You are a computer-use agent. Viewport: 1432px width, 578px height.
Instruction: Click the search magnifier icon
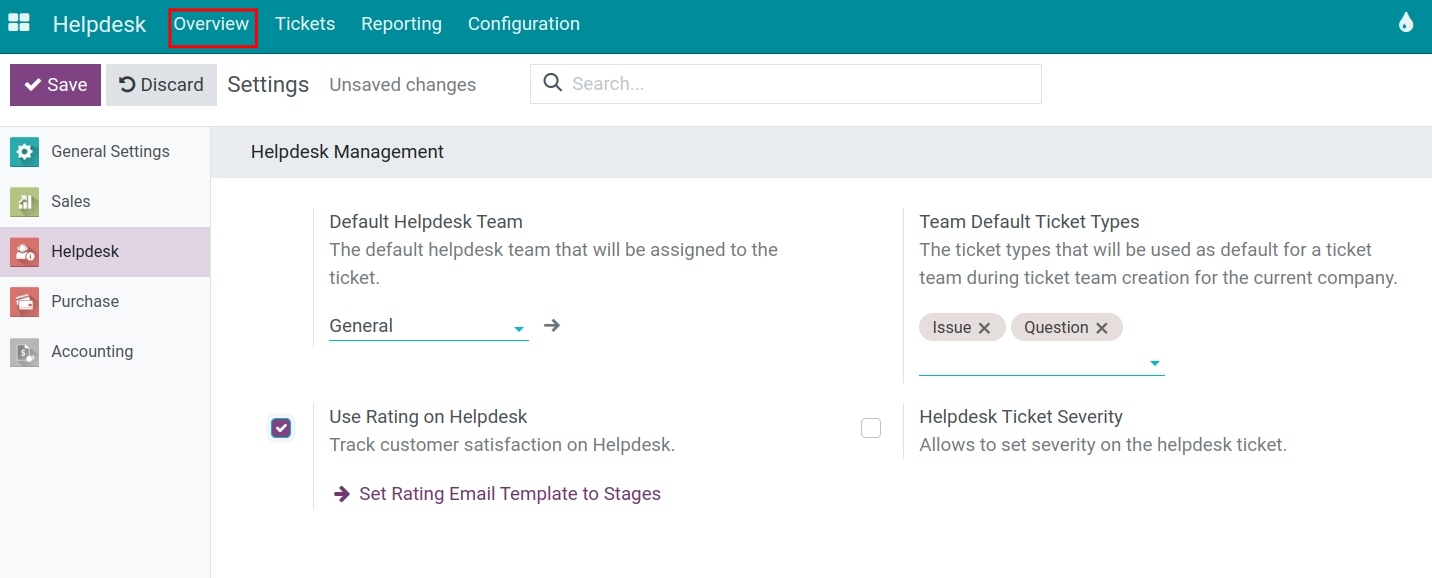[x=552, y=83]
